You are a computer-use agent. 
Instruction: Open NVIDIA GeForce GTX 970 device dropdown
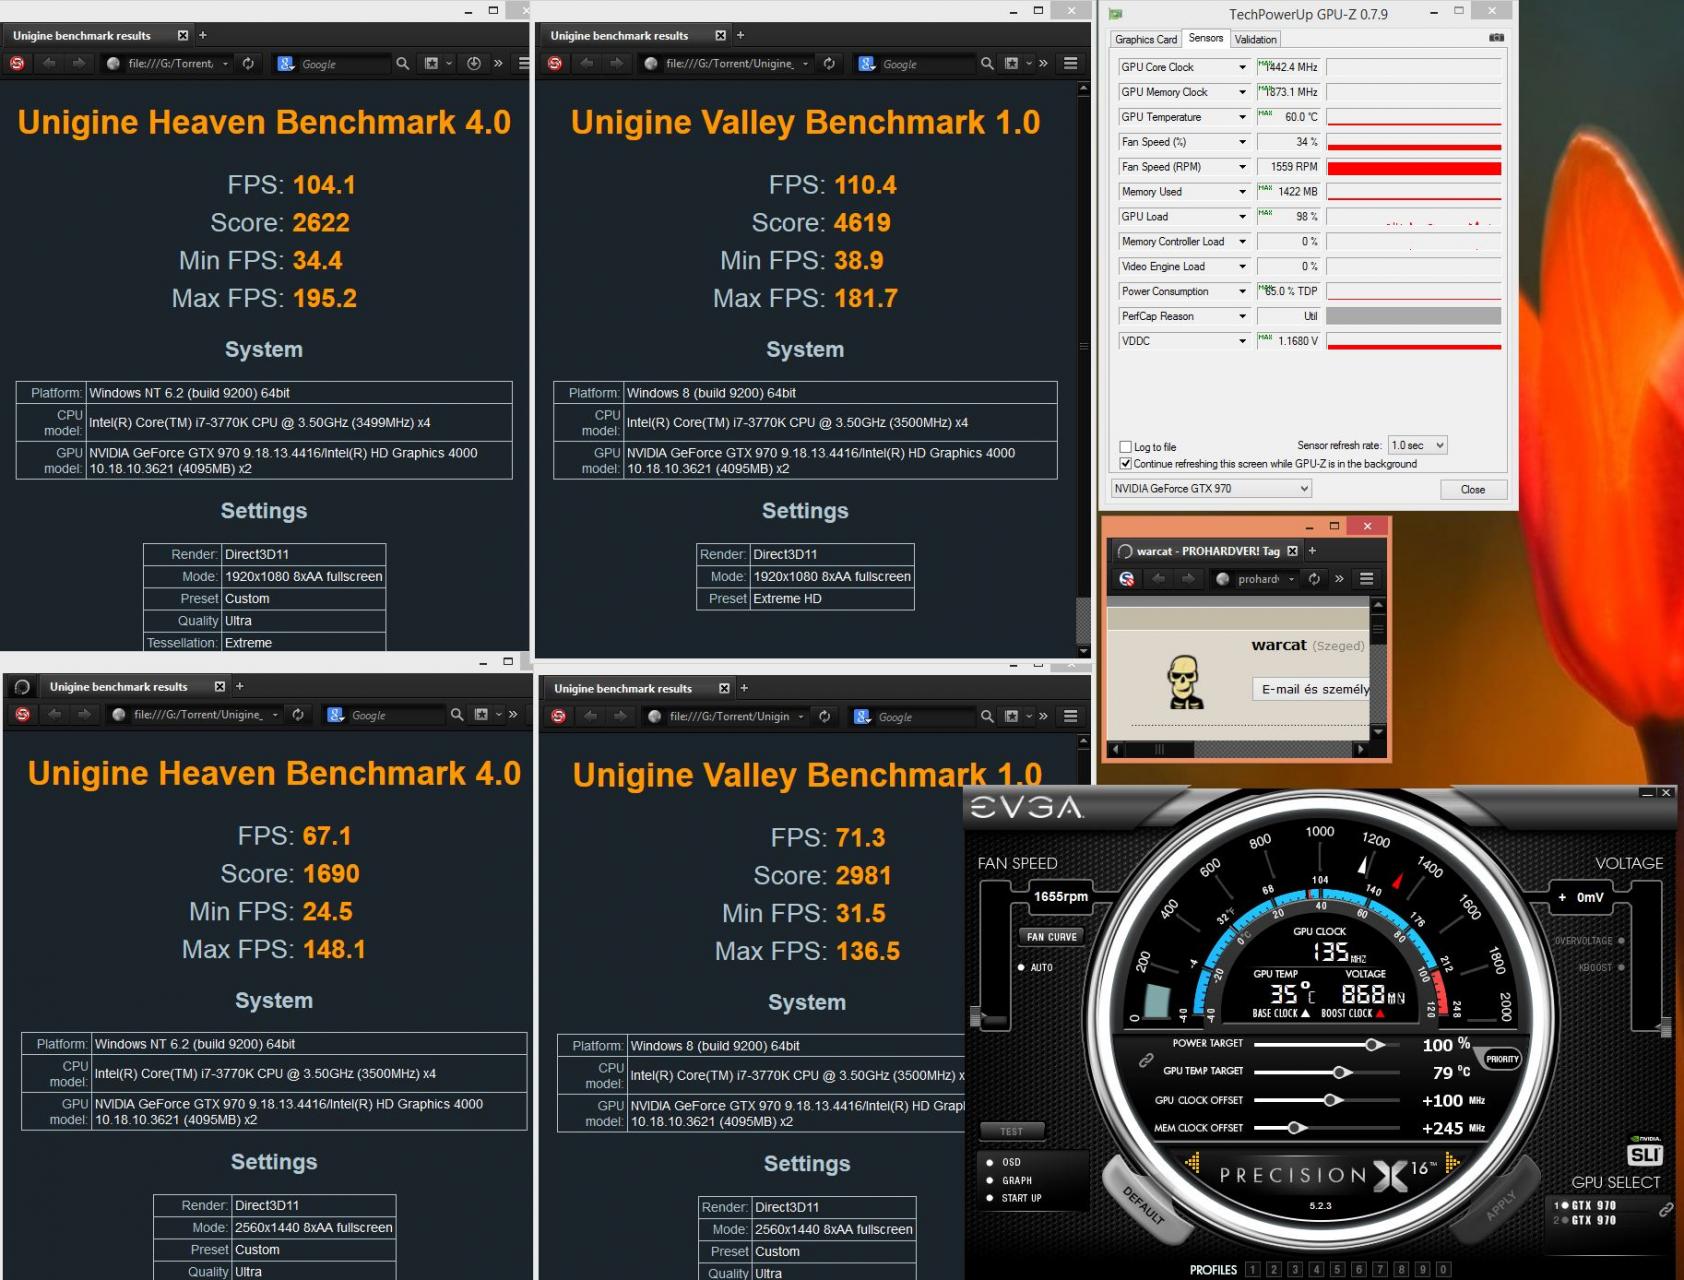point(1211,488)
